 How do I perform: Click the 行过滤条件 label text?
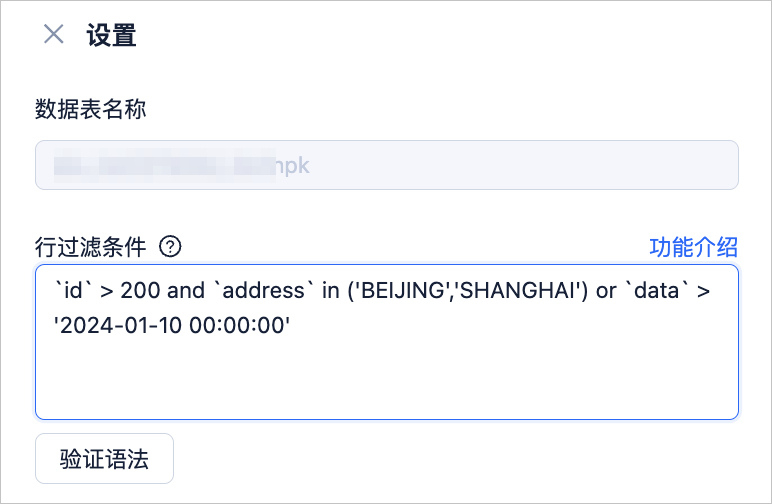click(x=91, y=247)
